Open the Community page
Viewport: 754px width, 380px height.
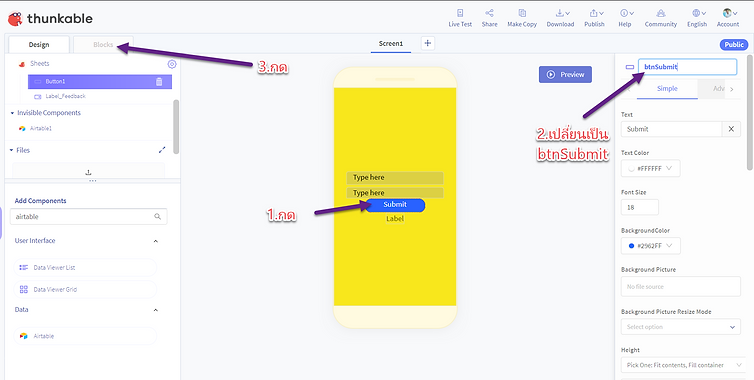(661, 18)
